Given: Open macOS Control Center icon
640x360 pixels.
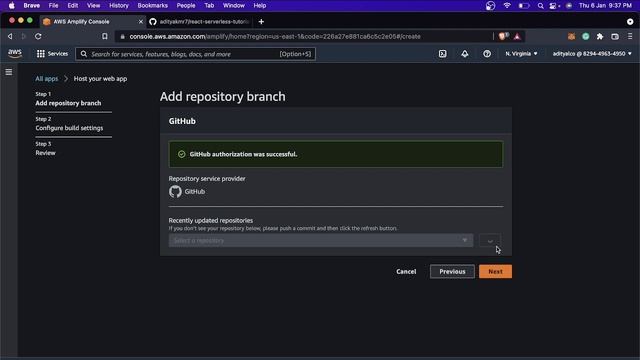Looking at the screenshot, I should 554,6.
